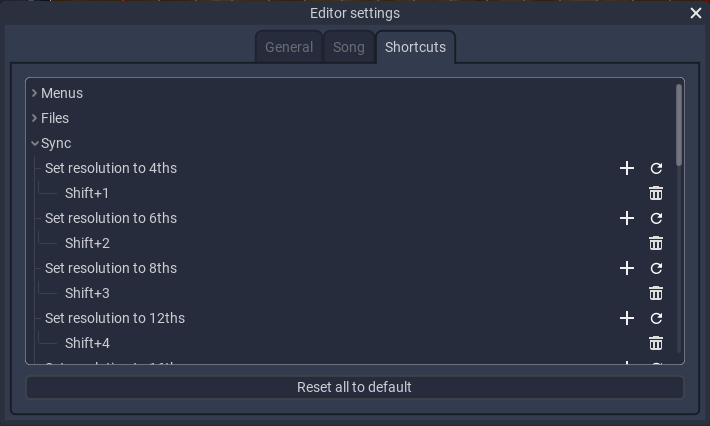Delete the Shift+1 shortcut
Screen dimensions: 710x426
pyautogui.click(x=656, y=193)
